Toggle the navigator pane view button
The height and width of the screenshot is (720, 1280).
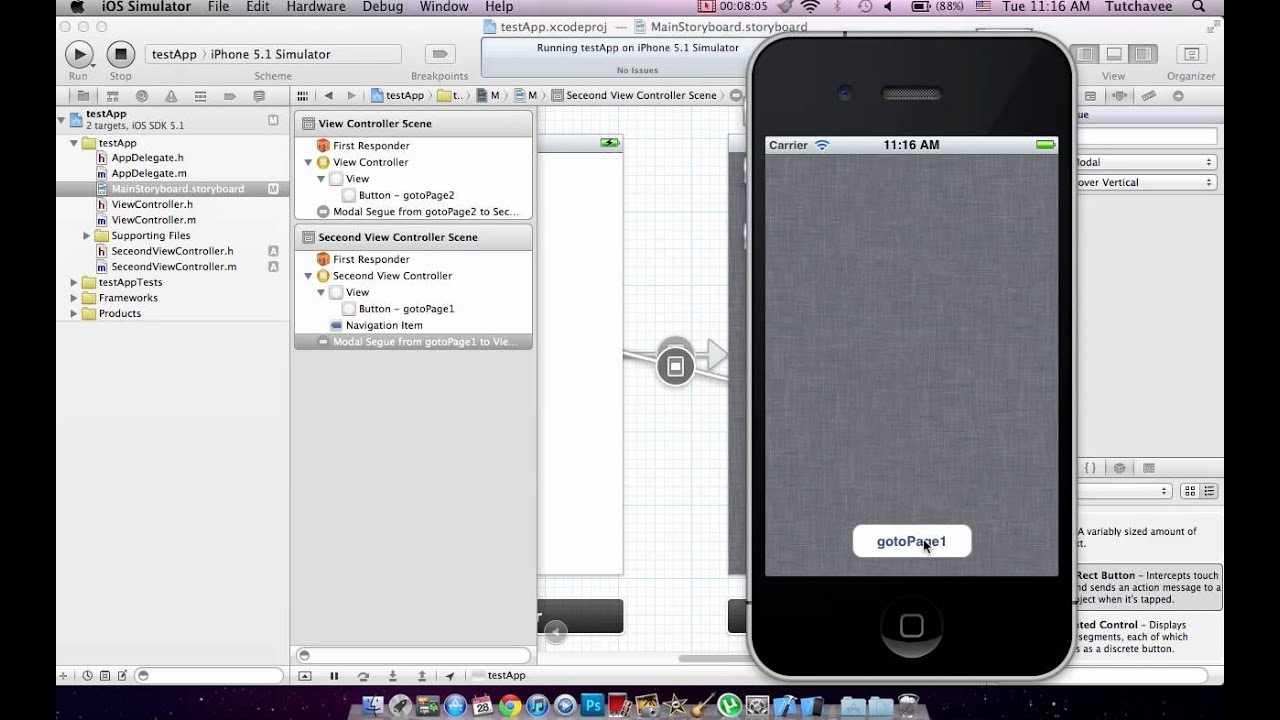1086,54
